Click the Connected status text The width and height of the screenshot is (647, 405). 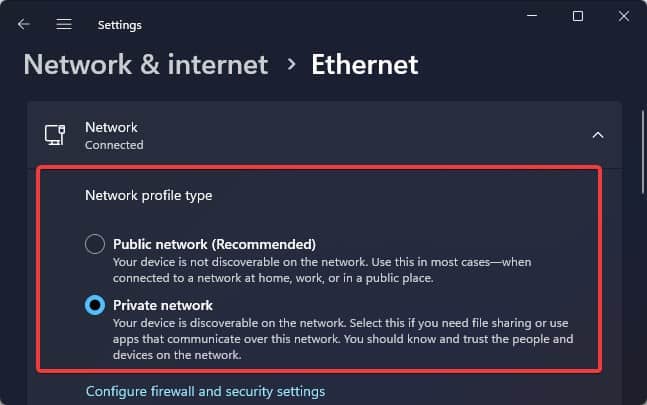click(114, 145)
